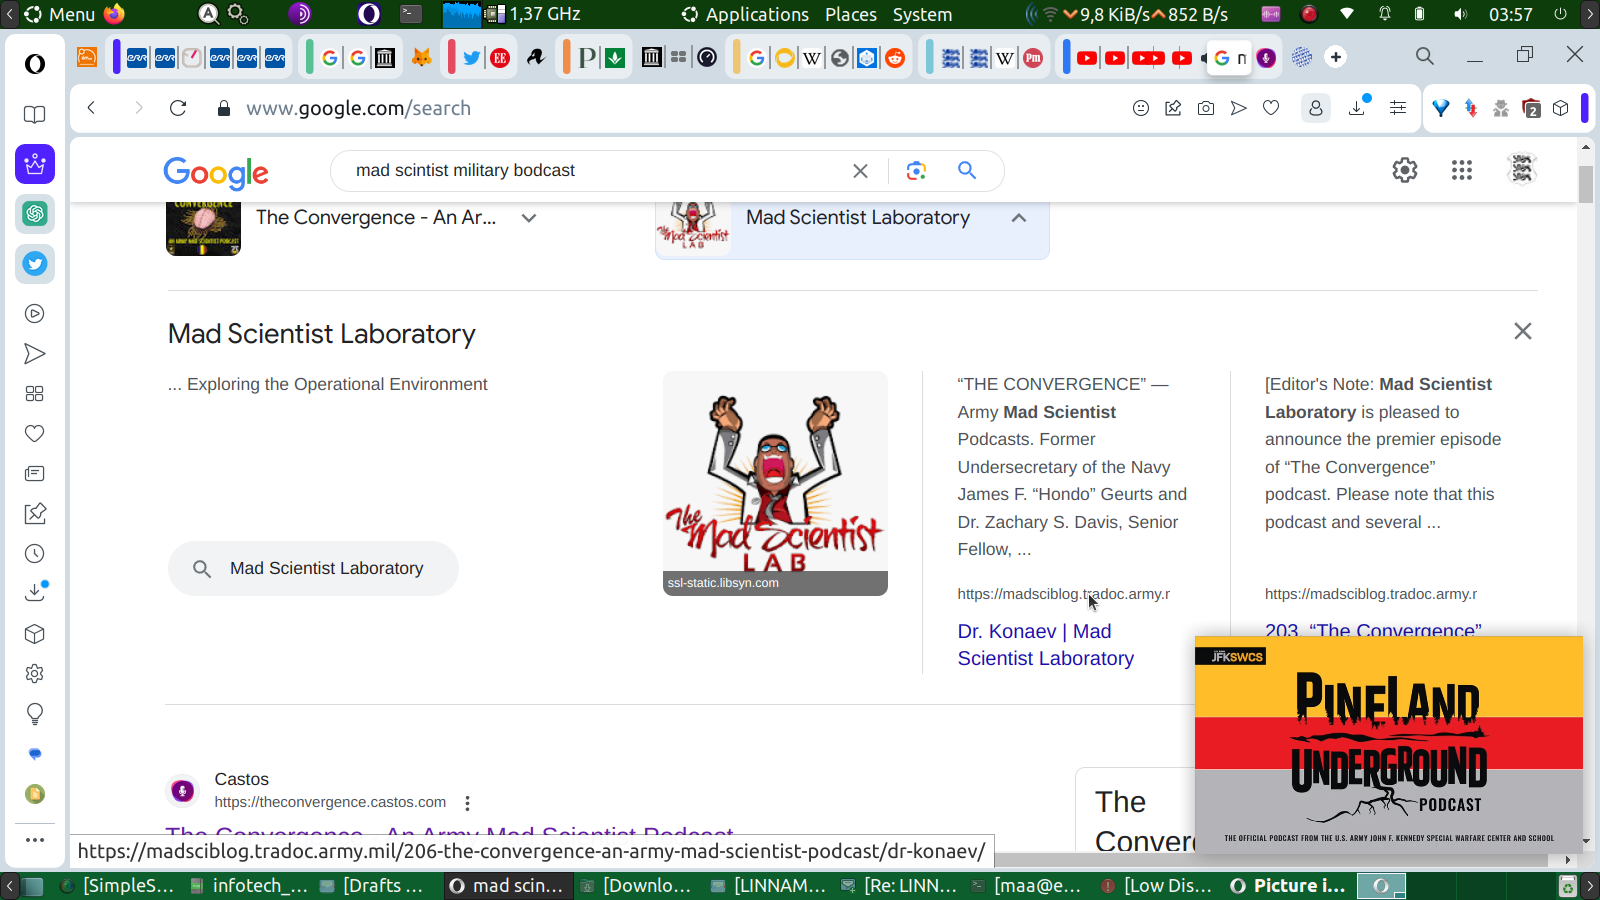Open the clock showing 03:57
Image resolution: width=1600 pixels, height=900 pixels.
coord(1510,14)
